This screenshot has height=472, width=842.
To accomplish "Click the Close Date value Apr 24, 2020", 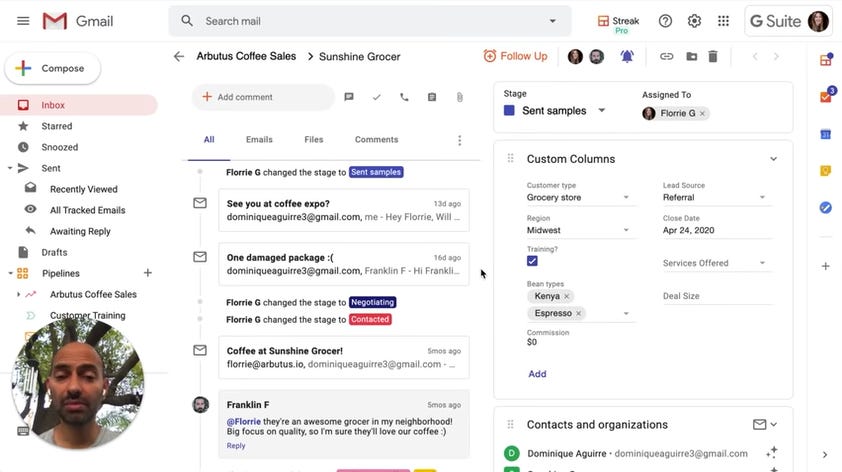I will [688, 230].
